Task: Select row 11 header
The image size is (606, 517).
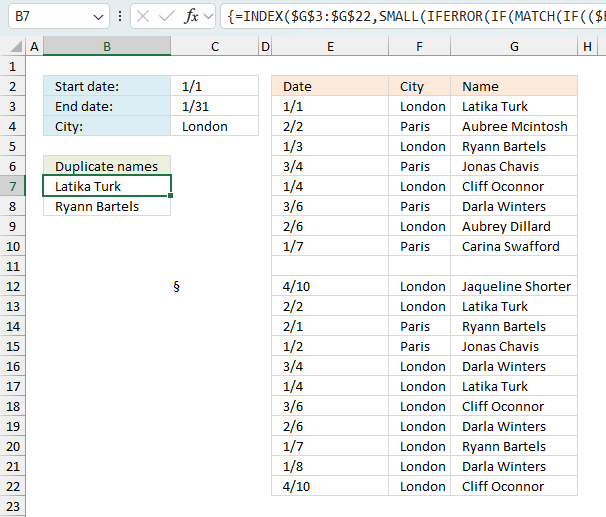Action: coord(13,266)
